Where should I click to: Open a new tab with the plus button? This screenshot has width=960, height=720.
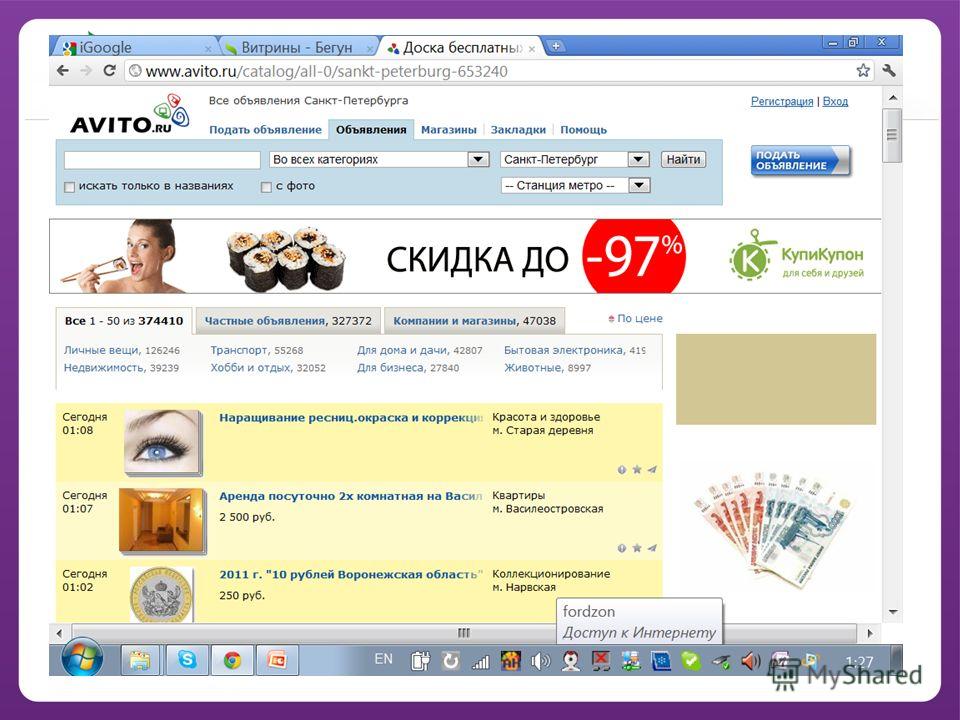coord(555,46)
